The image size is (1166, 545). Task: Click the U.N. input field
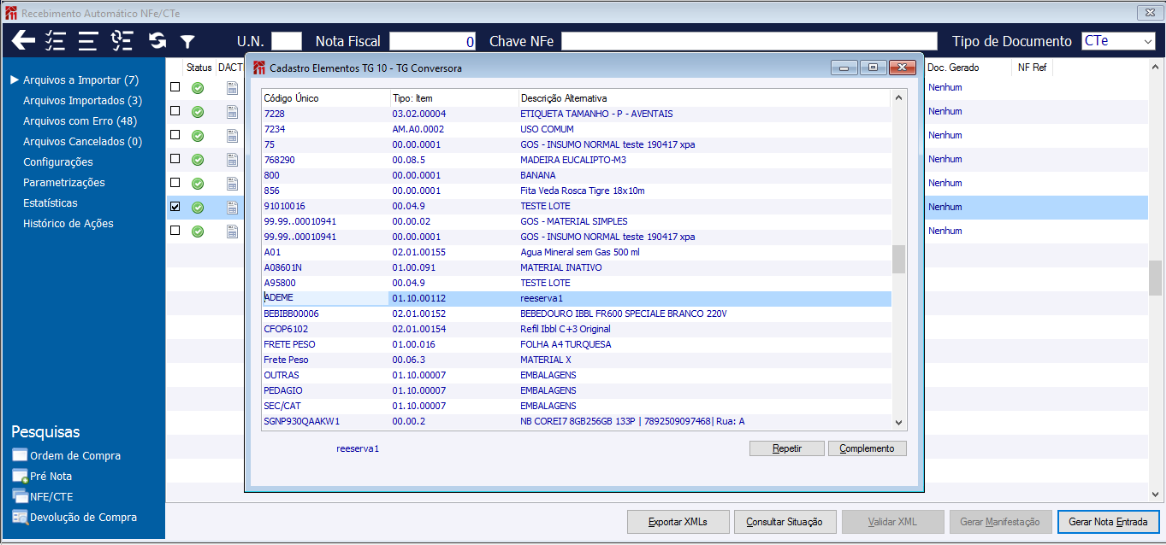click(286, 41)
